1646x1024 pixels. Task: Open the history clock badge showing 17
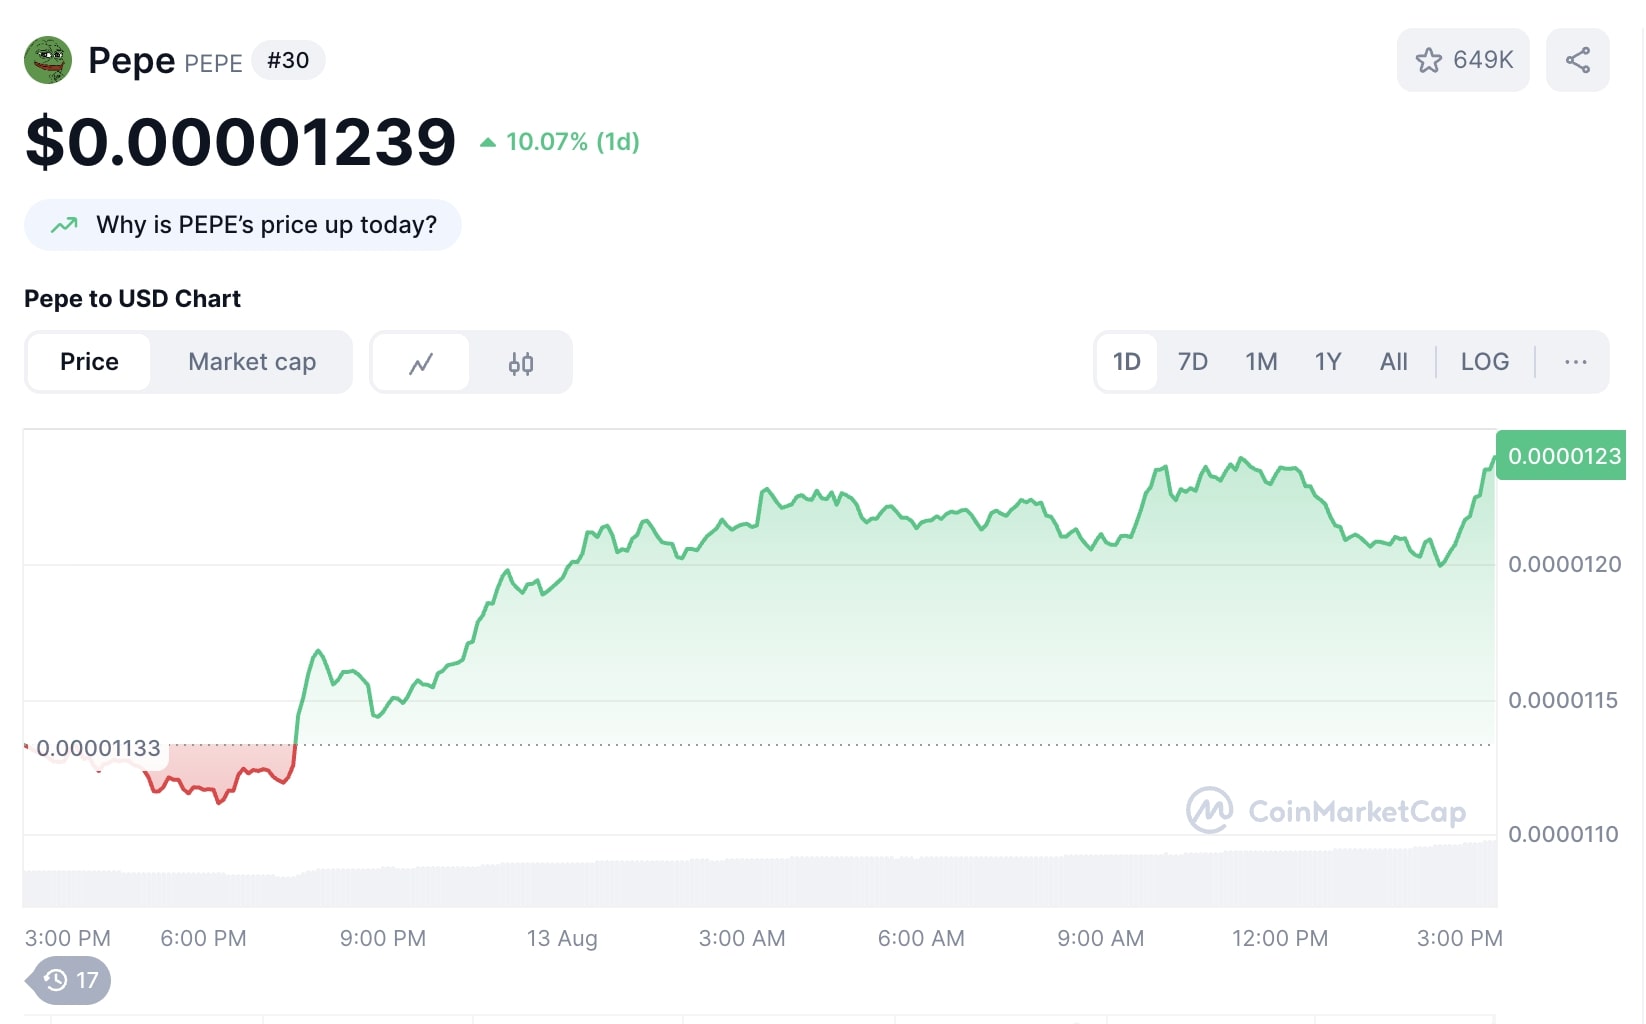coord(70,980)
